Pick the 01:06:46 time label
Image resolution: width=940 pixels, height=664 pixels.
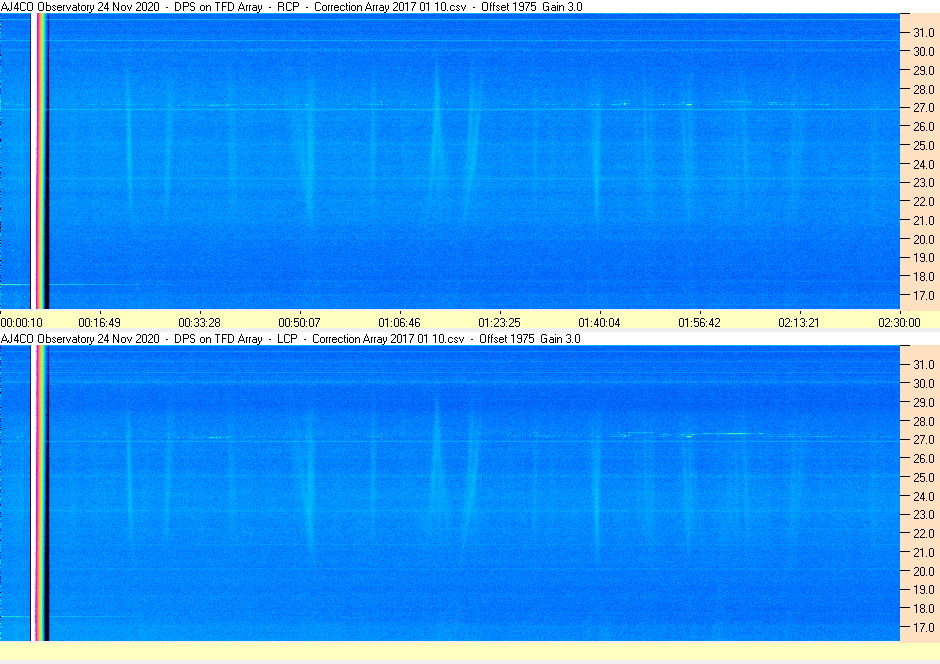(x=399, y=322)
